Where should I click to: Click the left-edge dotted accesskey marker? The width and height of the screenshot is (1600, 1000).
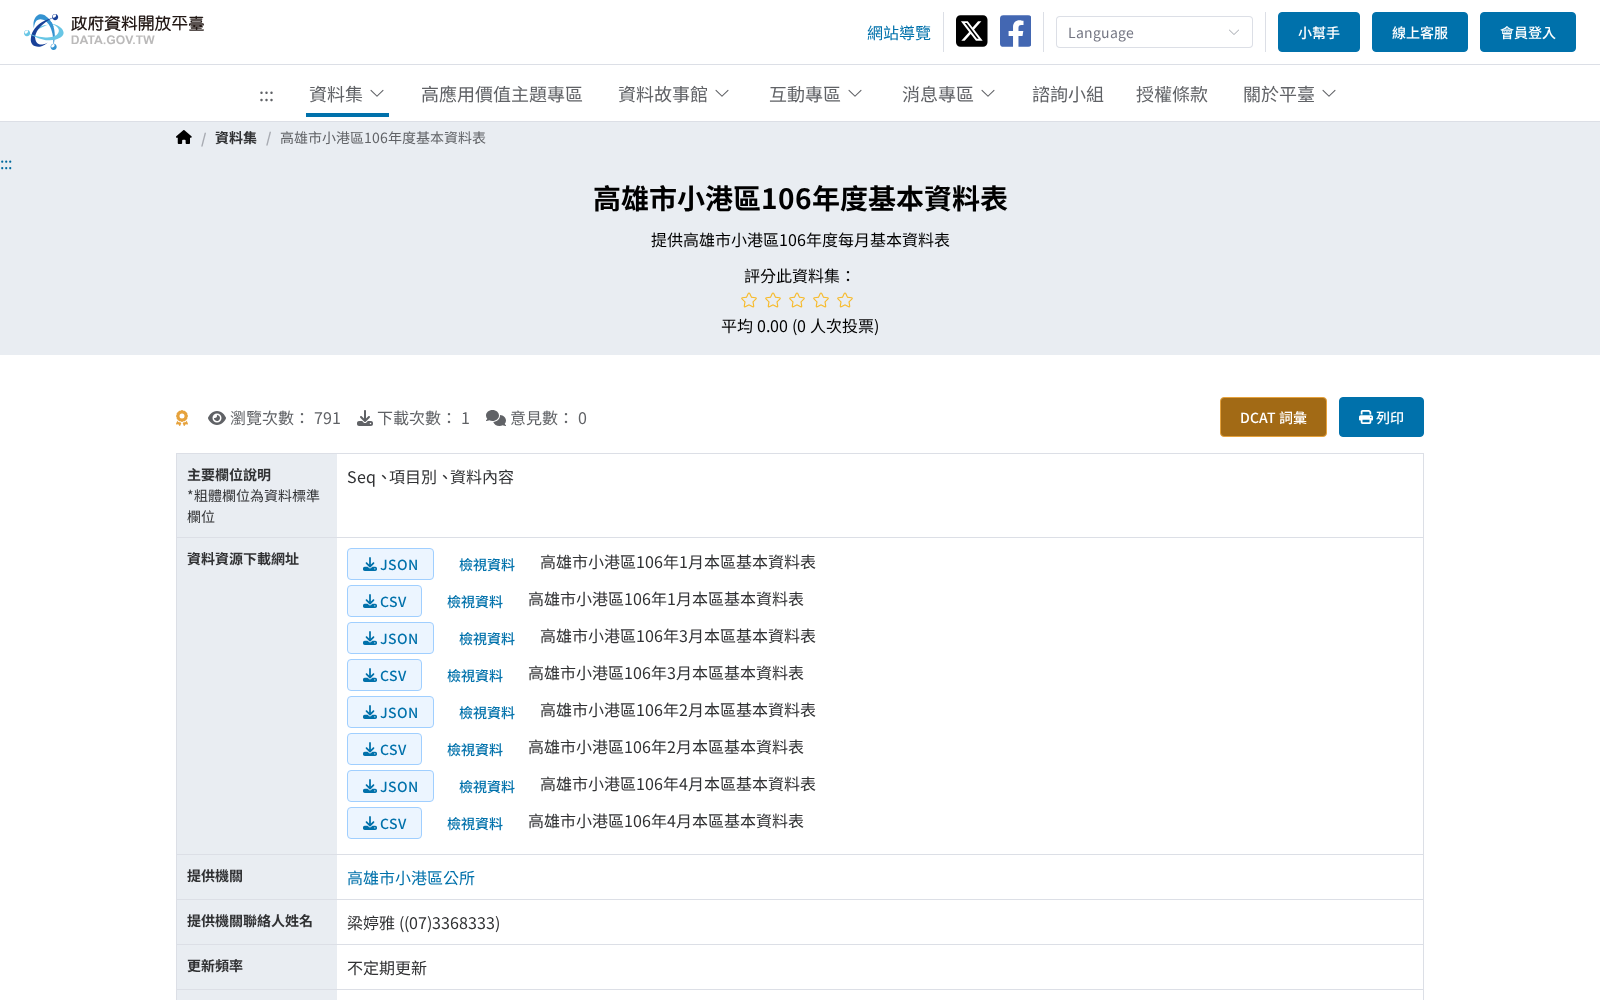point(6,164)
